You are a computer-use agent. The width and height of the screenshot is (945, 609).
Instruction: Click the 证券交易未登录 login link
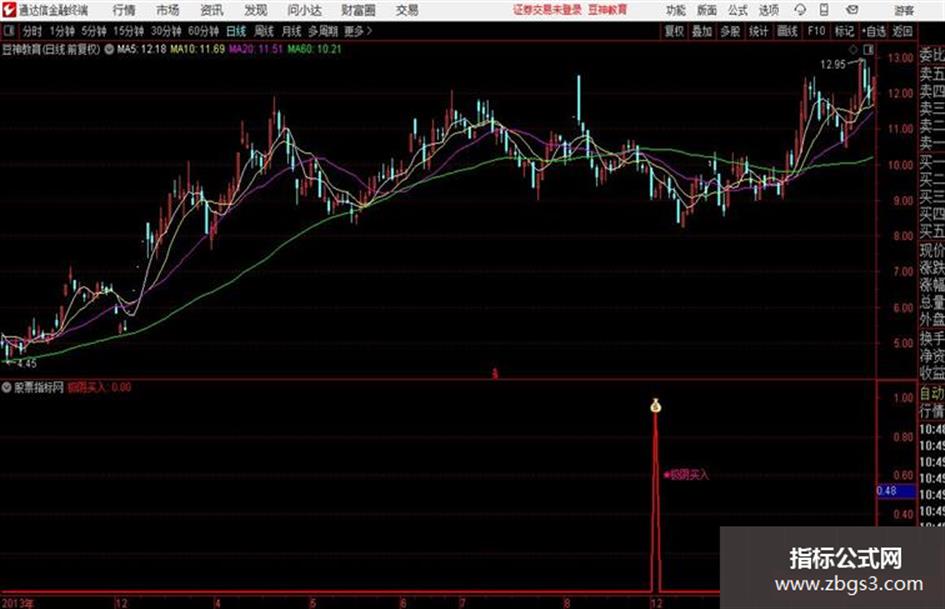[x=547, y=10]
